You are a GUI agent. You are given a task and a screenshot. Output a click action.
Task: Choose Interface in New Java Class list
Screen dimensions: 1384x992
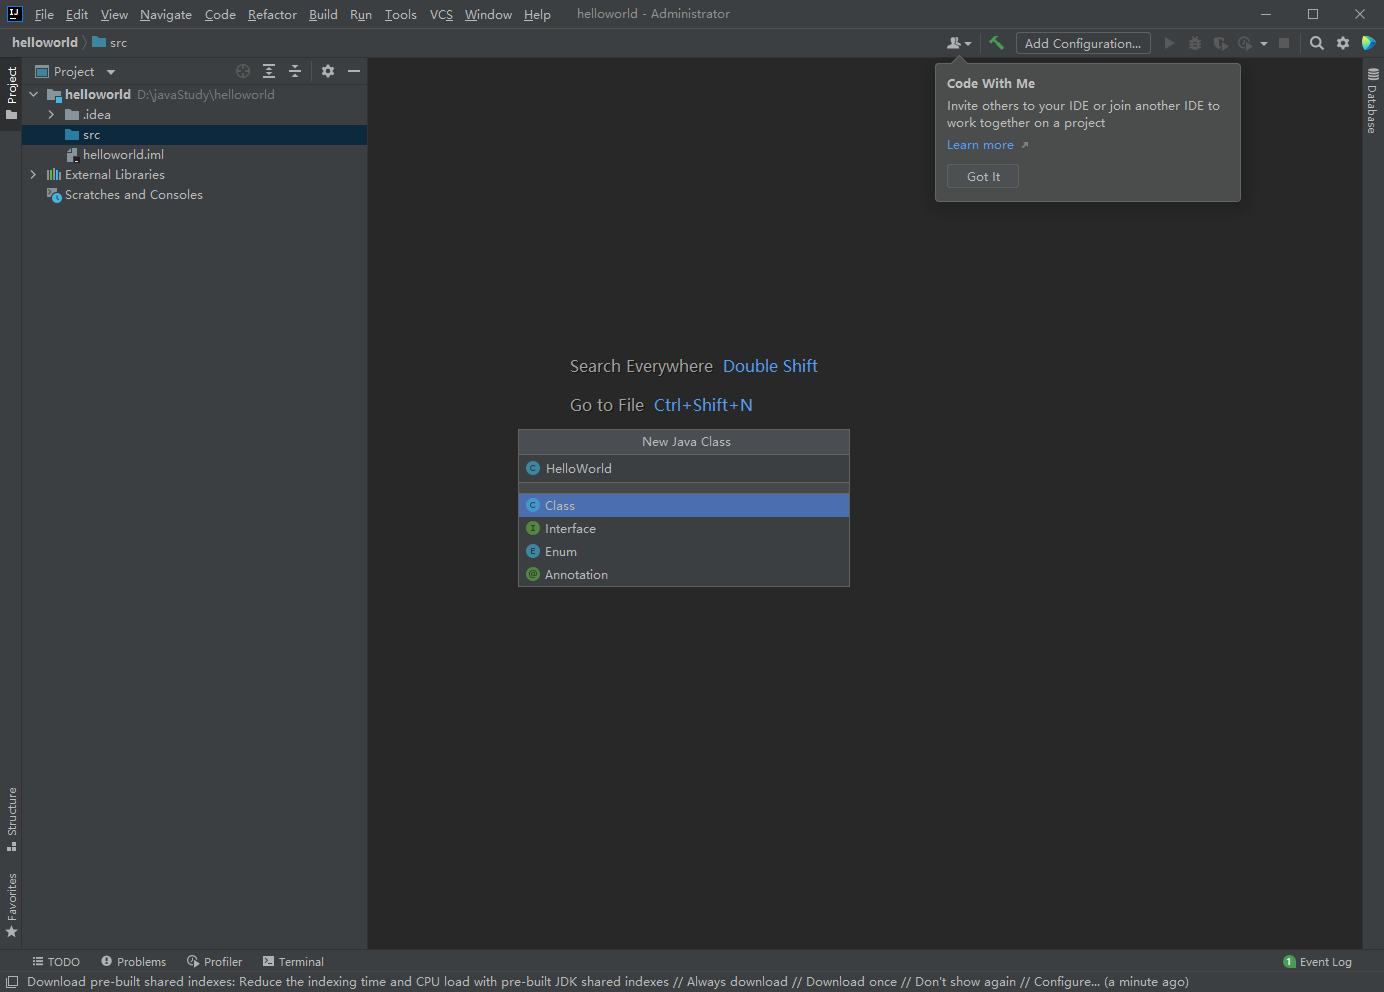[684, 528]
